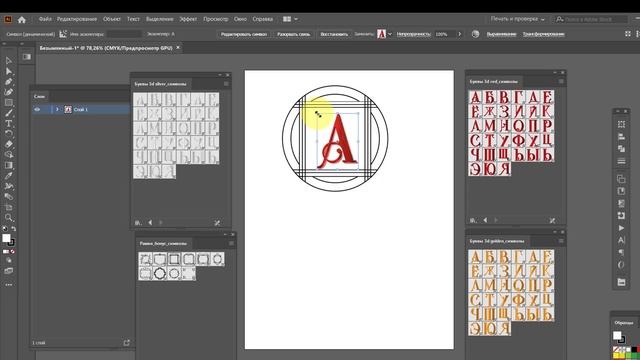
Task: Select the Eraser tool
Action: pos(9,144)
